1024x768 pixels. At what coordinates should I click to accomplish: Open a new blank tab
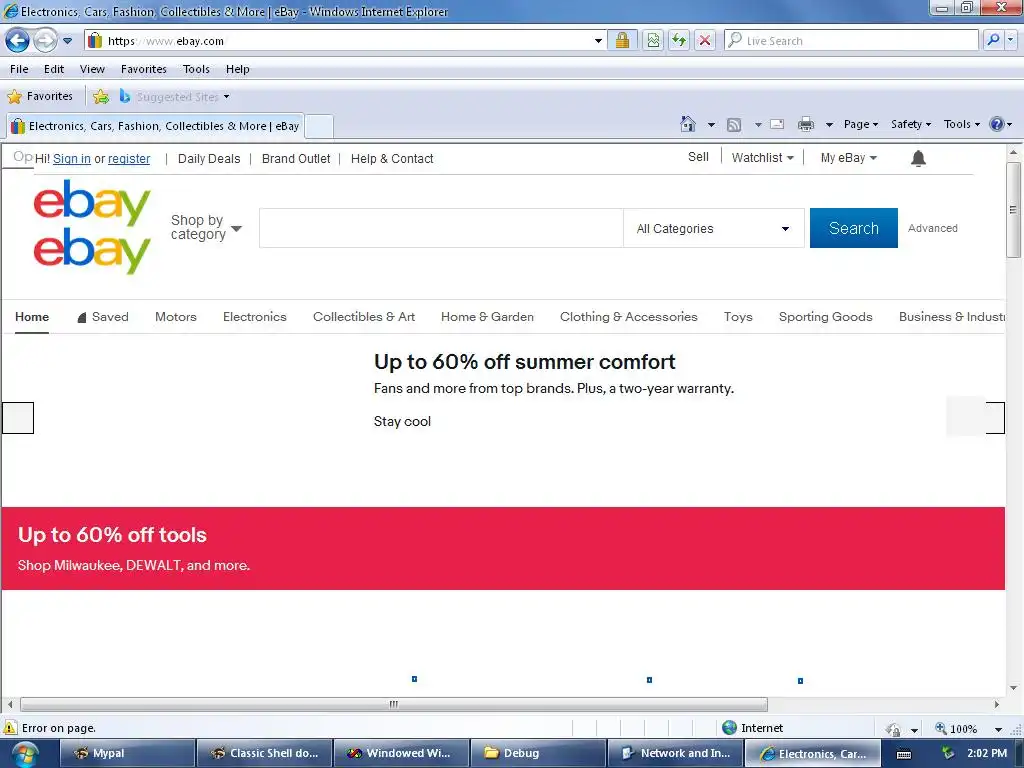(x=319, y=126)
